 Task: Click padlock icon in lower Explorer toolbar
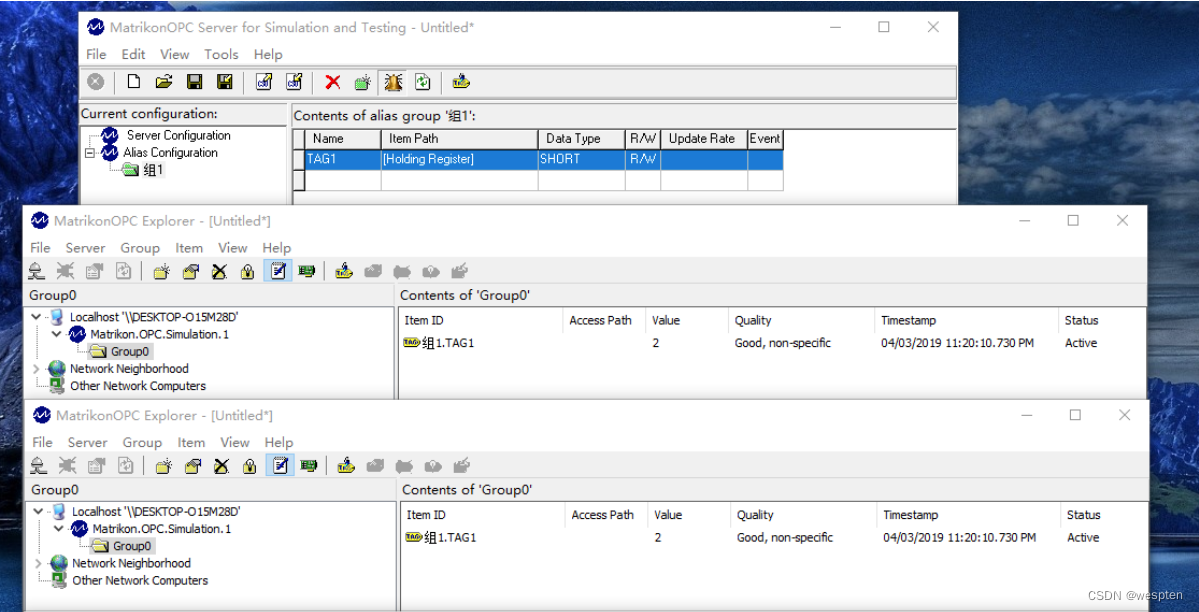coord(250,465)
